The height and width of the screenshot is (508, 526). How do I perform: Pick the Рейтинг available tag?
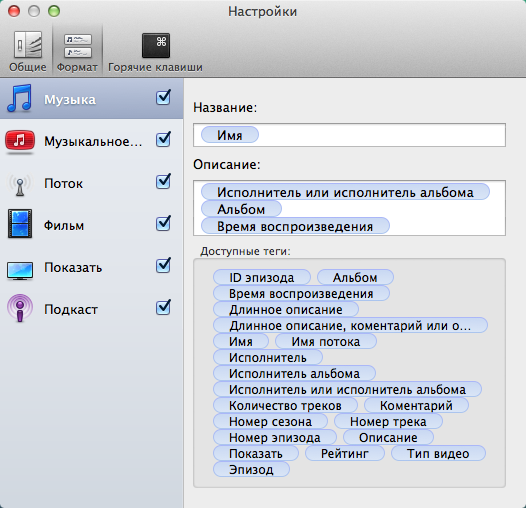point(345,453)
